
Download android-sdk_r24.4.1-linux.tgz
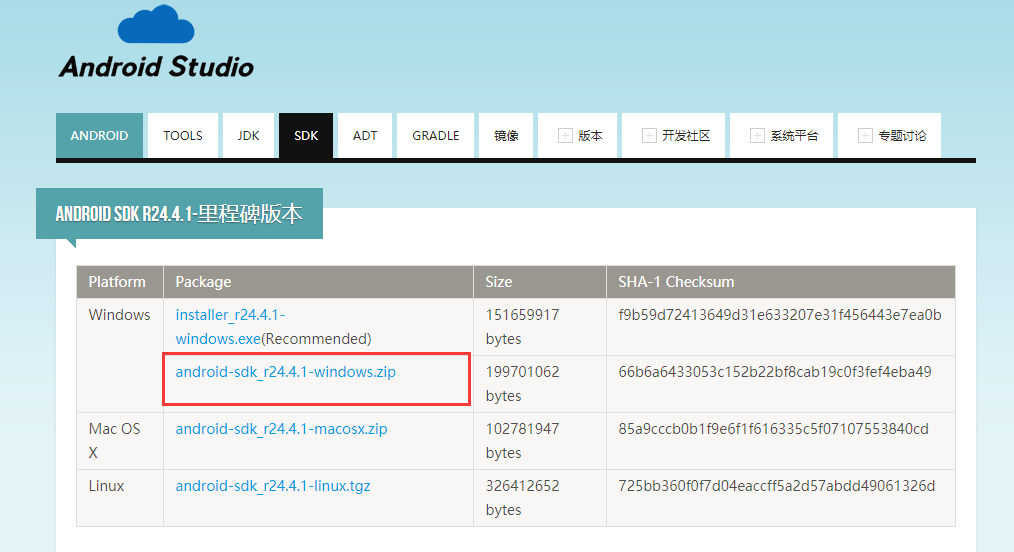273,485
